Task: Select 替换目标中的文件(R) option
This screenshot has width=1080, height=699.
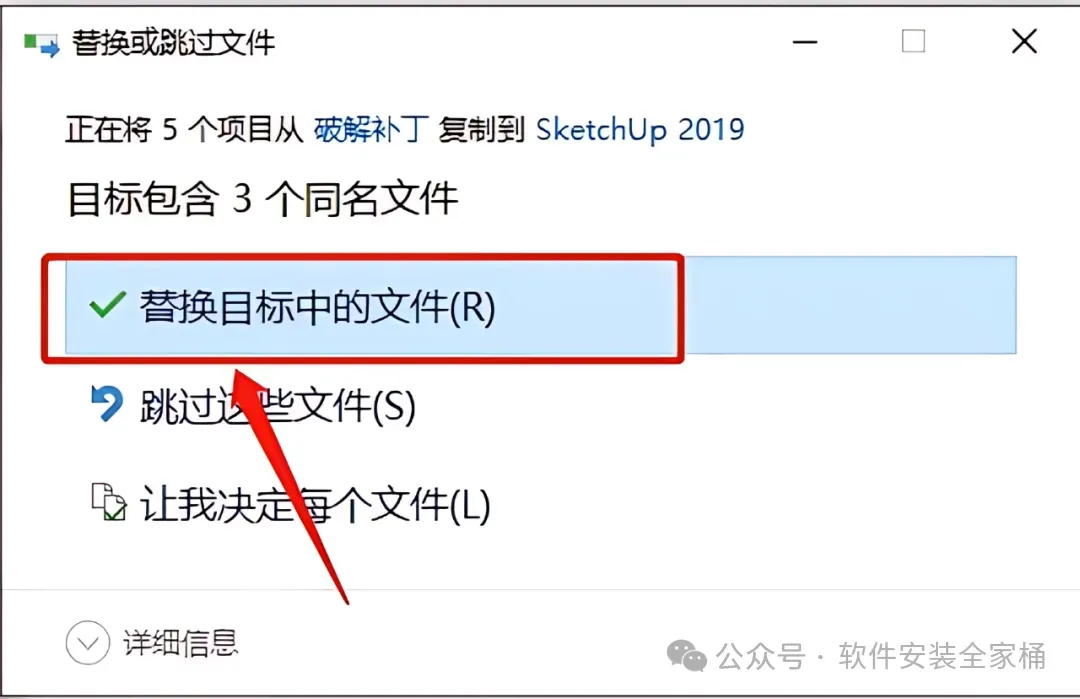Action: point(541,305)
